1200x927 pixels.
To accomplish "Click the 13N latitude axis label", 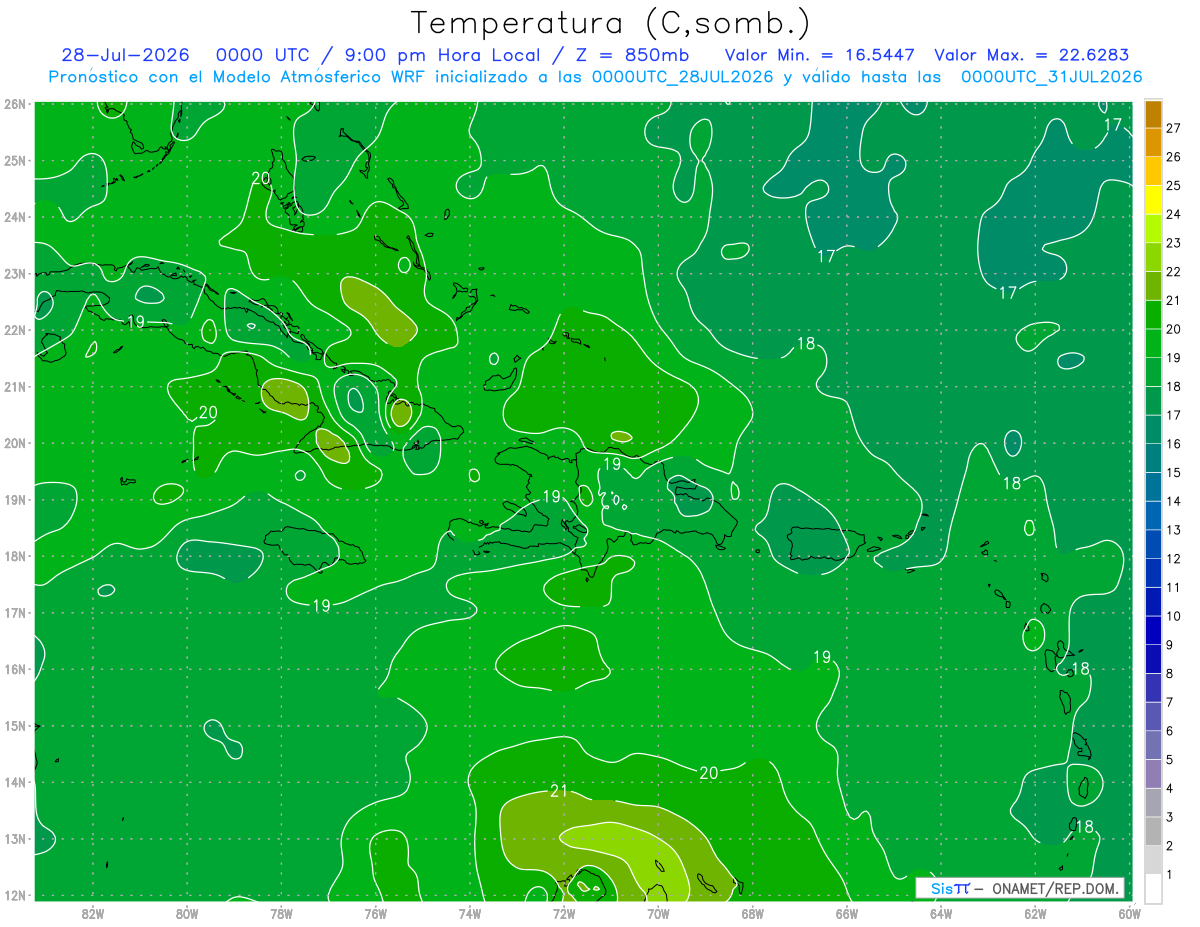I will [14, 838].
